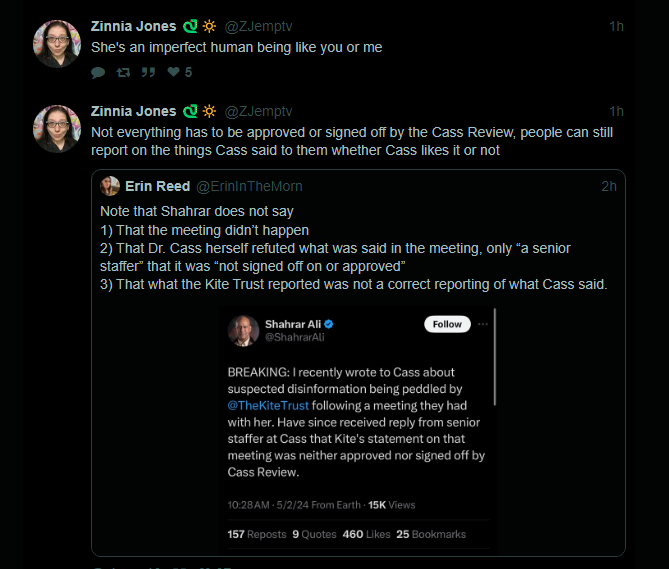Click the green badge beside first Zinnia Jones

click(x=188, y=26)
